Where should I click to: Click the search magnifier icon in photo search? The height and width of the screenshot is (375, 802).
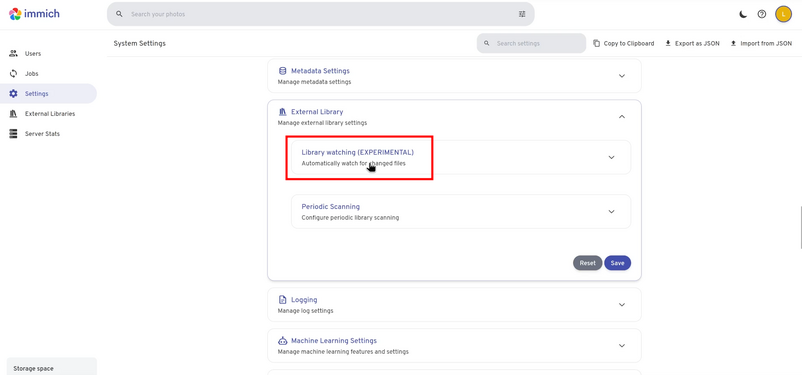(119, 14)
